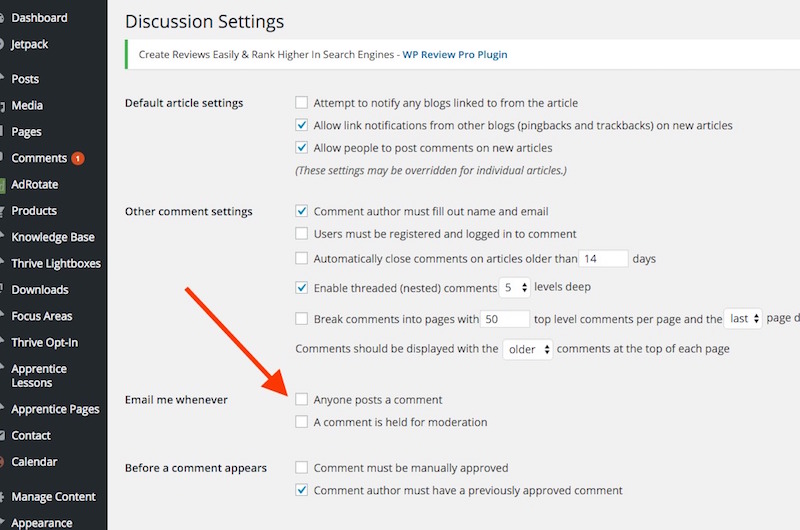
Task: Click the Calendar icon in sidebar
Action: pos(3,462)
